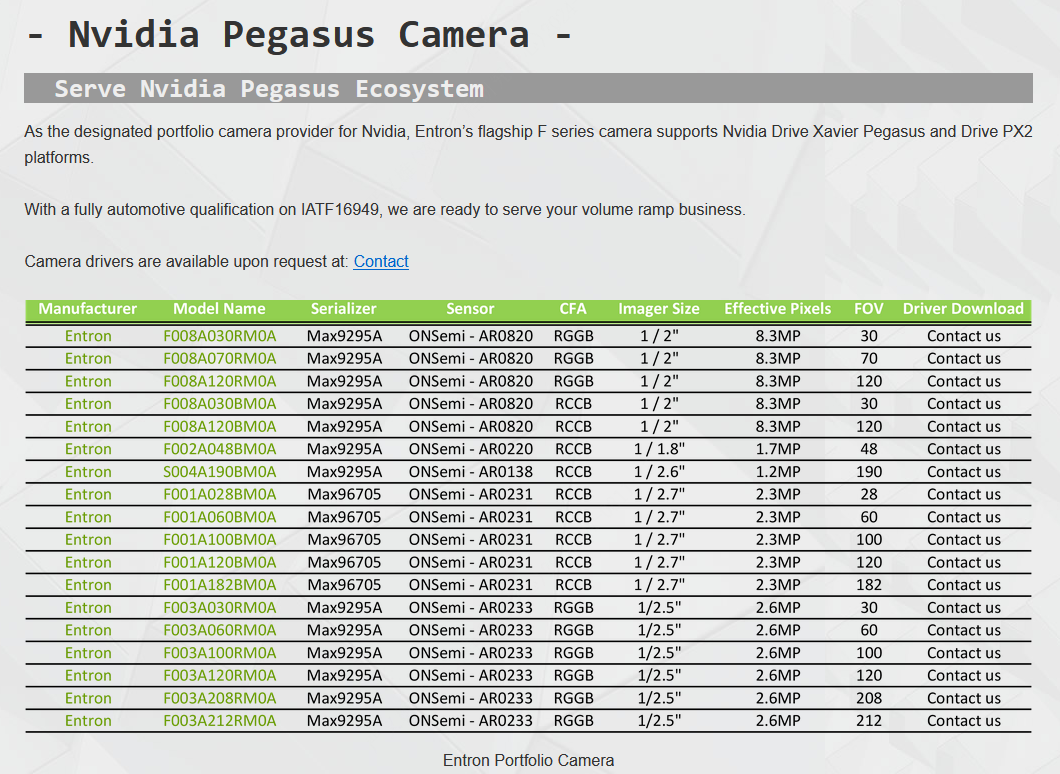Image resolution: width=1060 pixels, height=774 pixels.
Task: Click the FOV value 190
Action: [869, 472]
